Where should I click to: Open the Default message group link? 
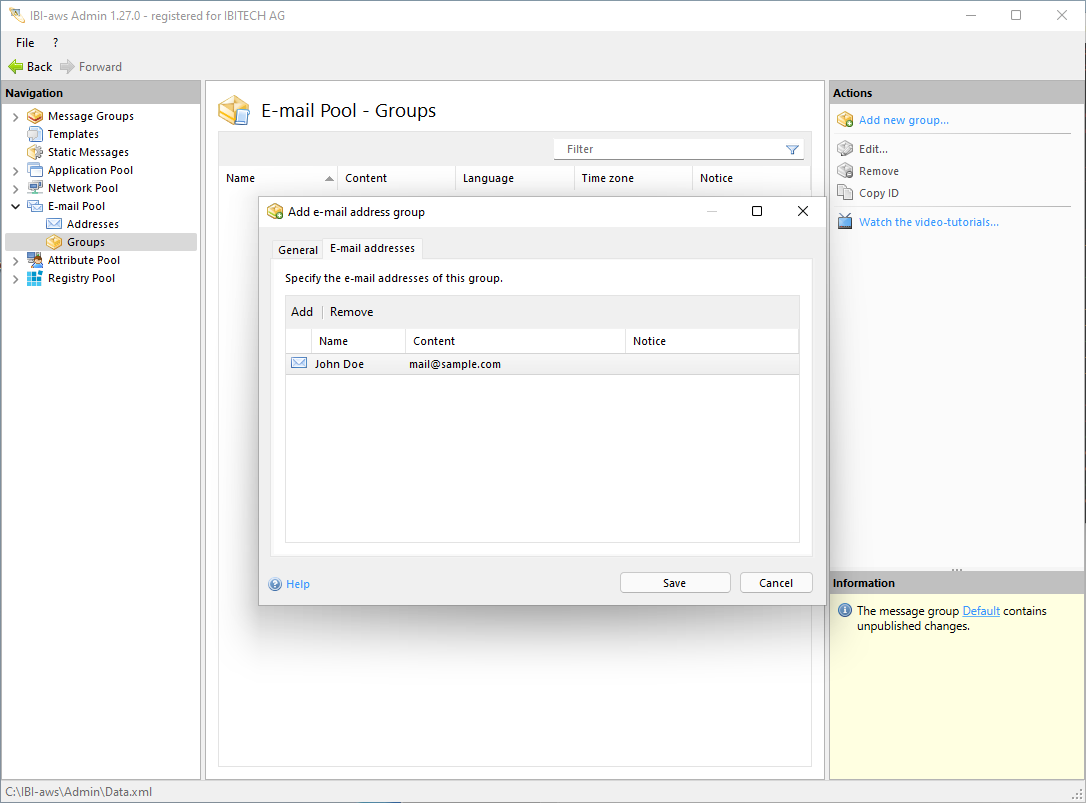tap(980, 611)
